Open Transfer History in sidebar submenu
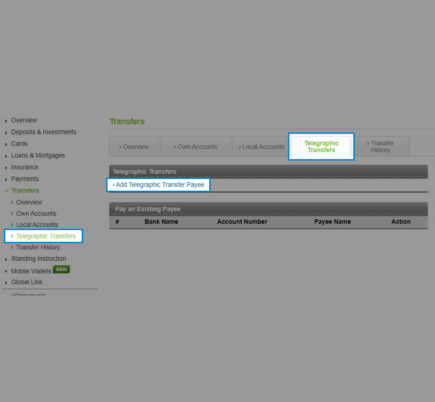 [x=38, y=247]
